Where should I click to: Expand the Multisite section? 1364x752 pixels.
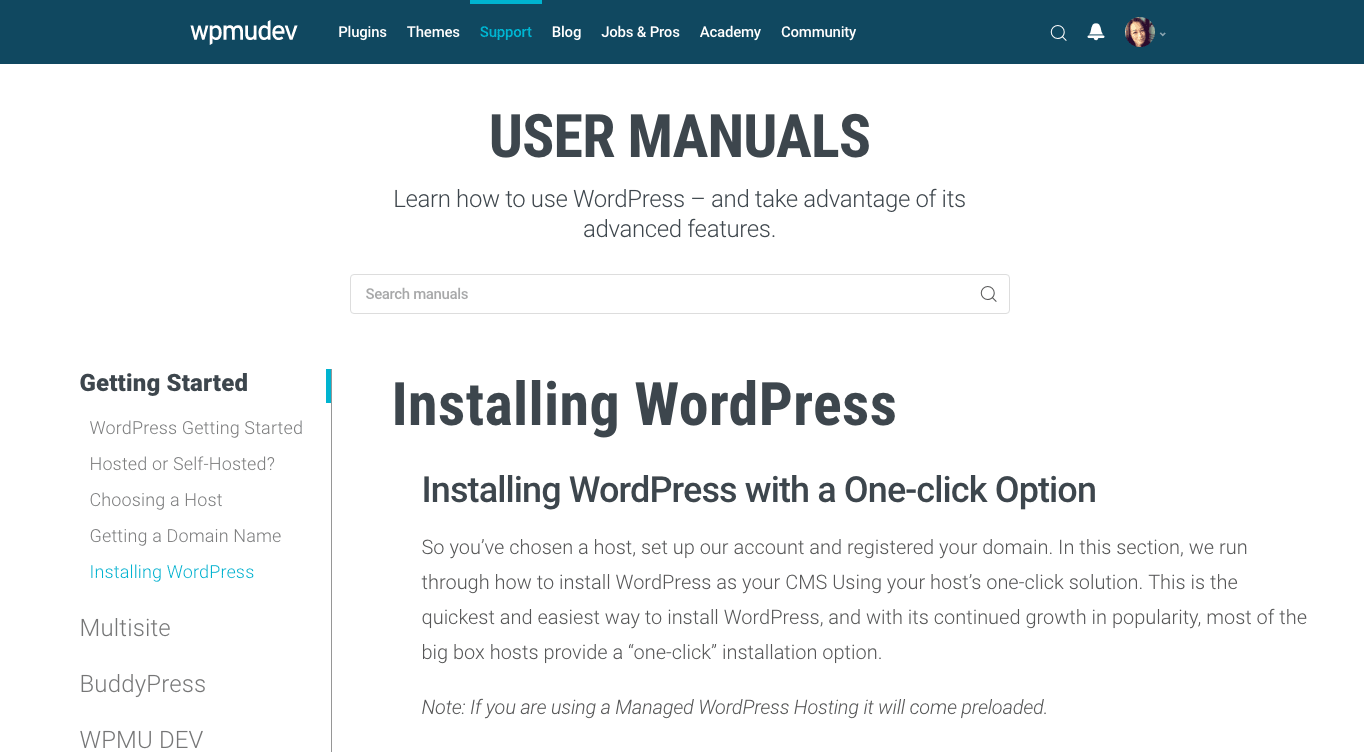[x=125, y=628]
